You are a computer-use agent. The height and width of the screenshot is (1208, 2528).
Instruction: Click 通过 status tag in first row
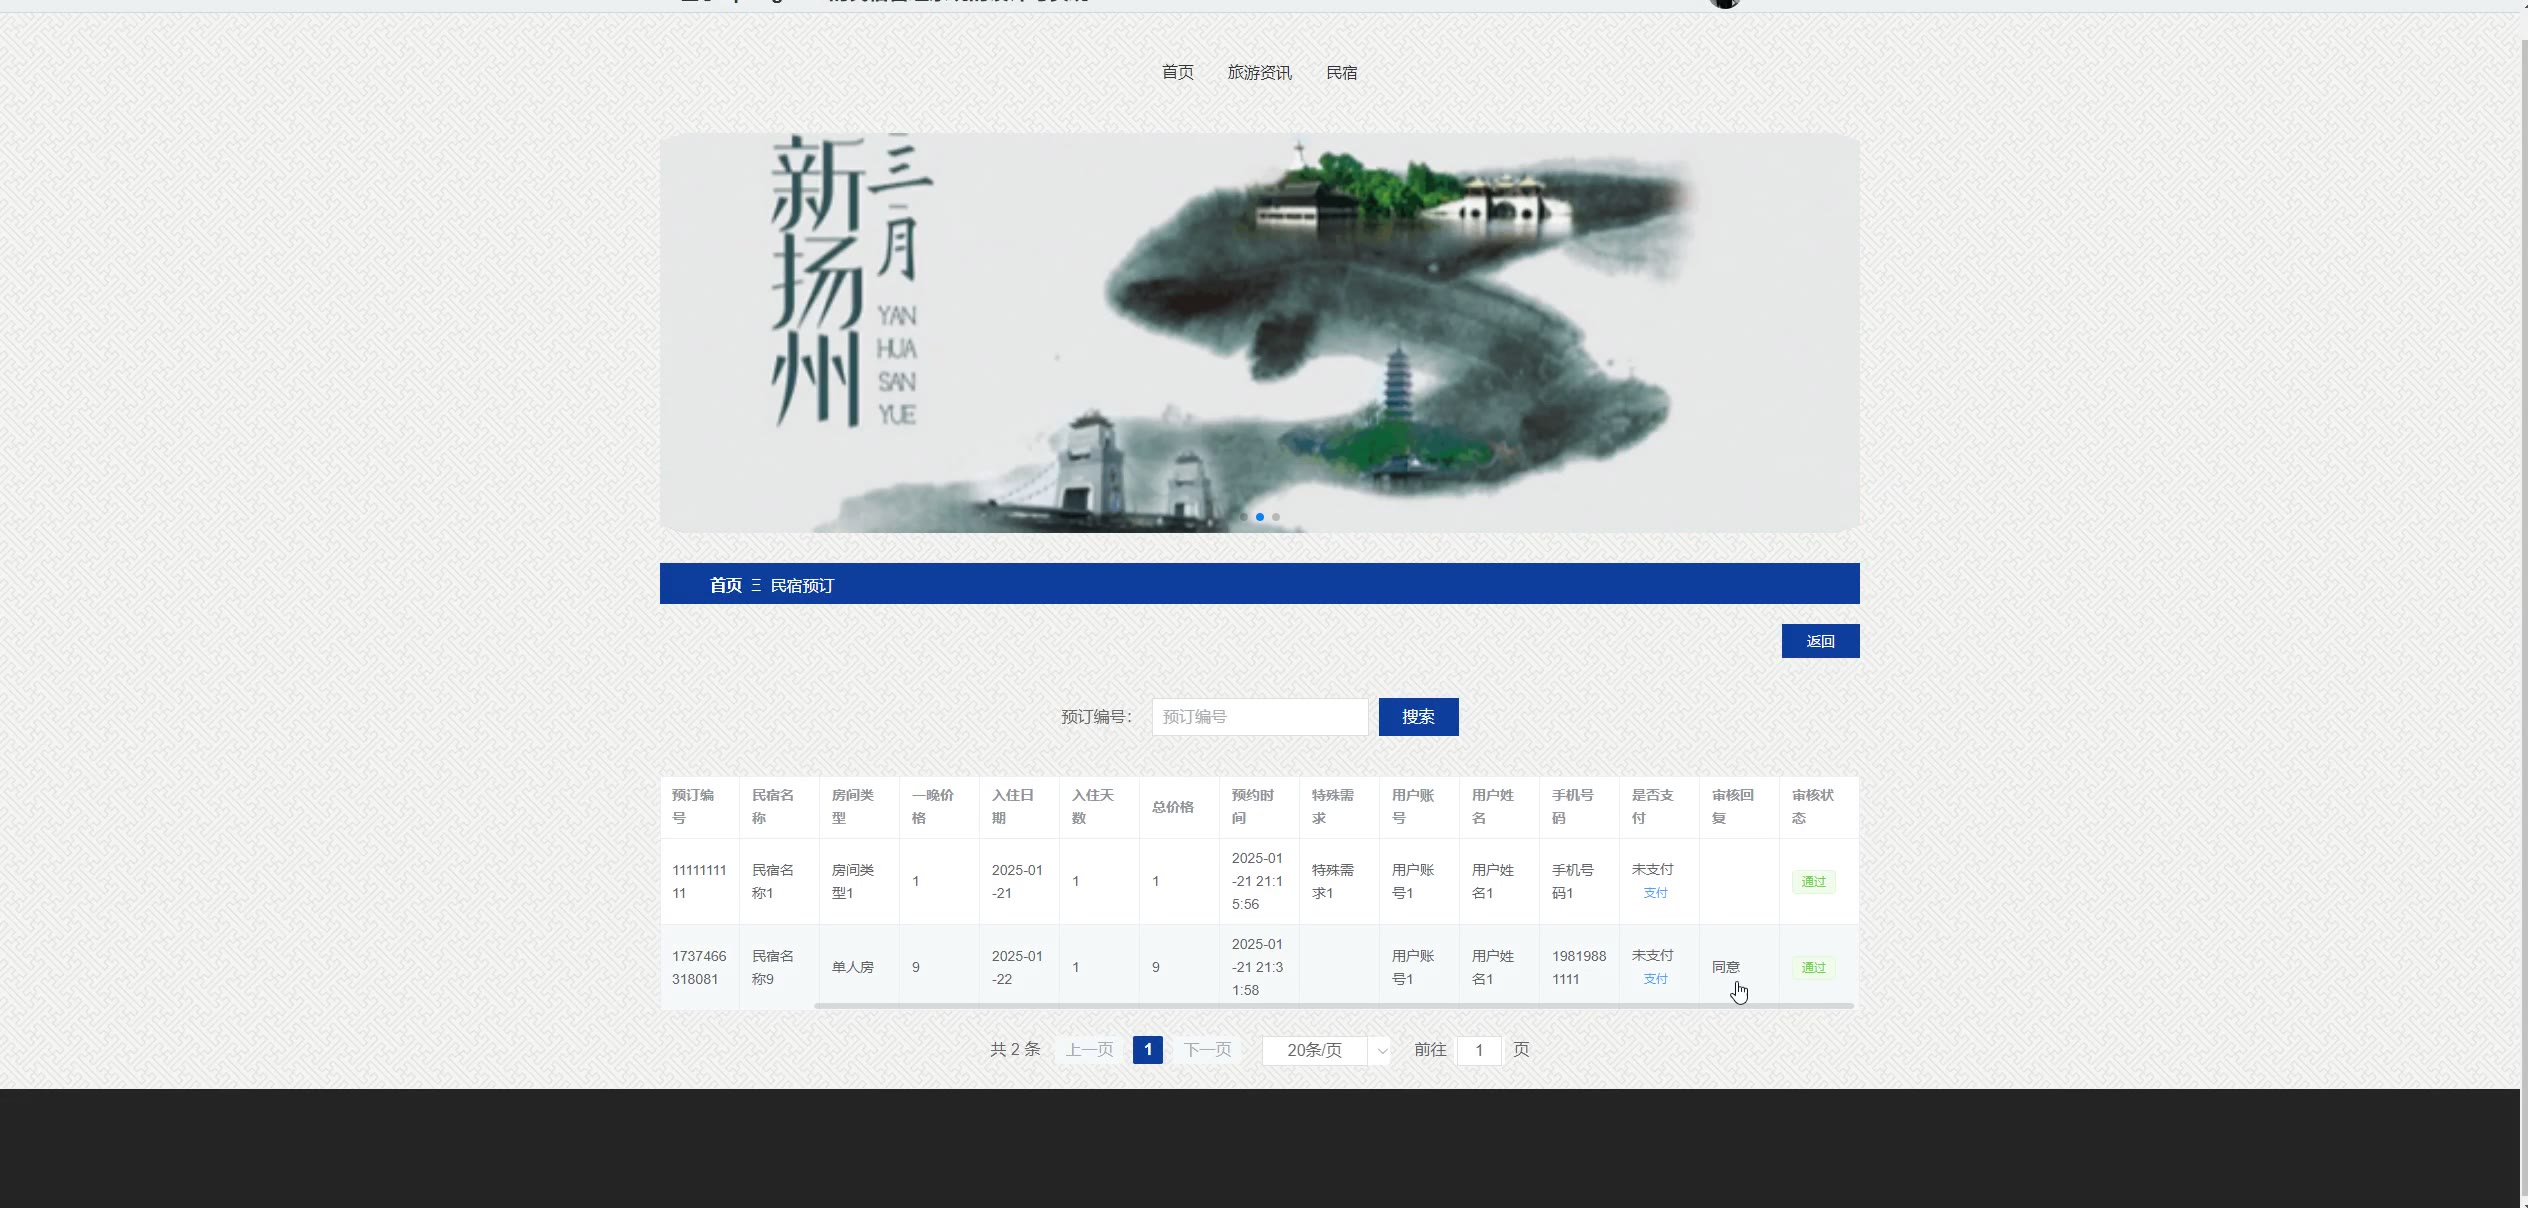(1812, 882)
